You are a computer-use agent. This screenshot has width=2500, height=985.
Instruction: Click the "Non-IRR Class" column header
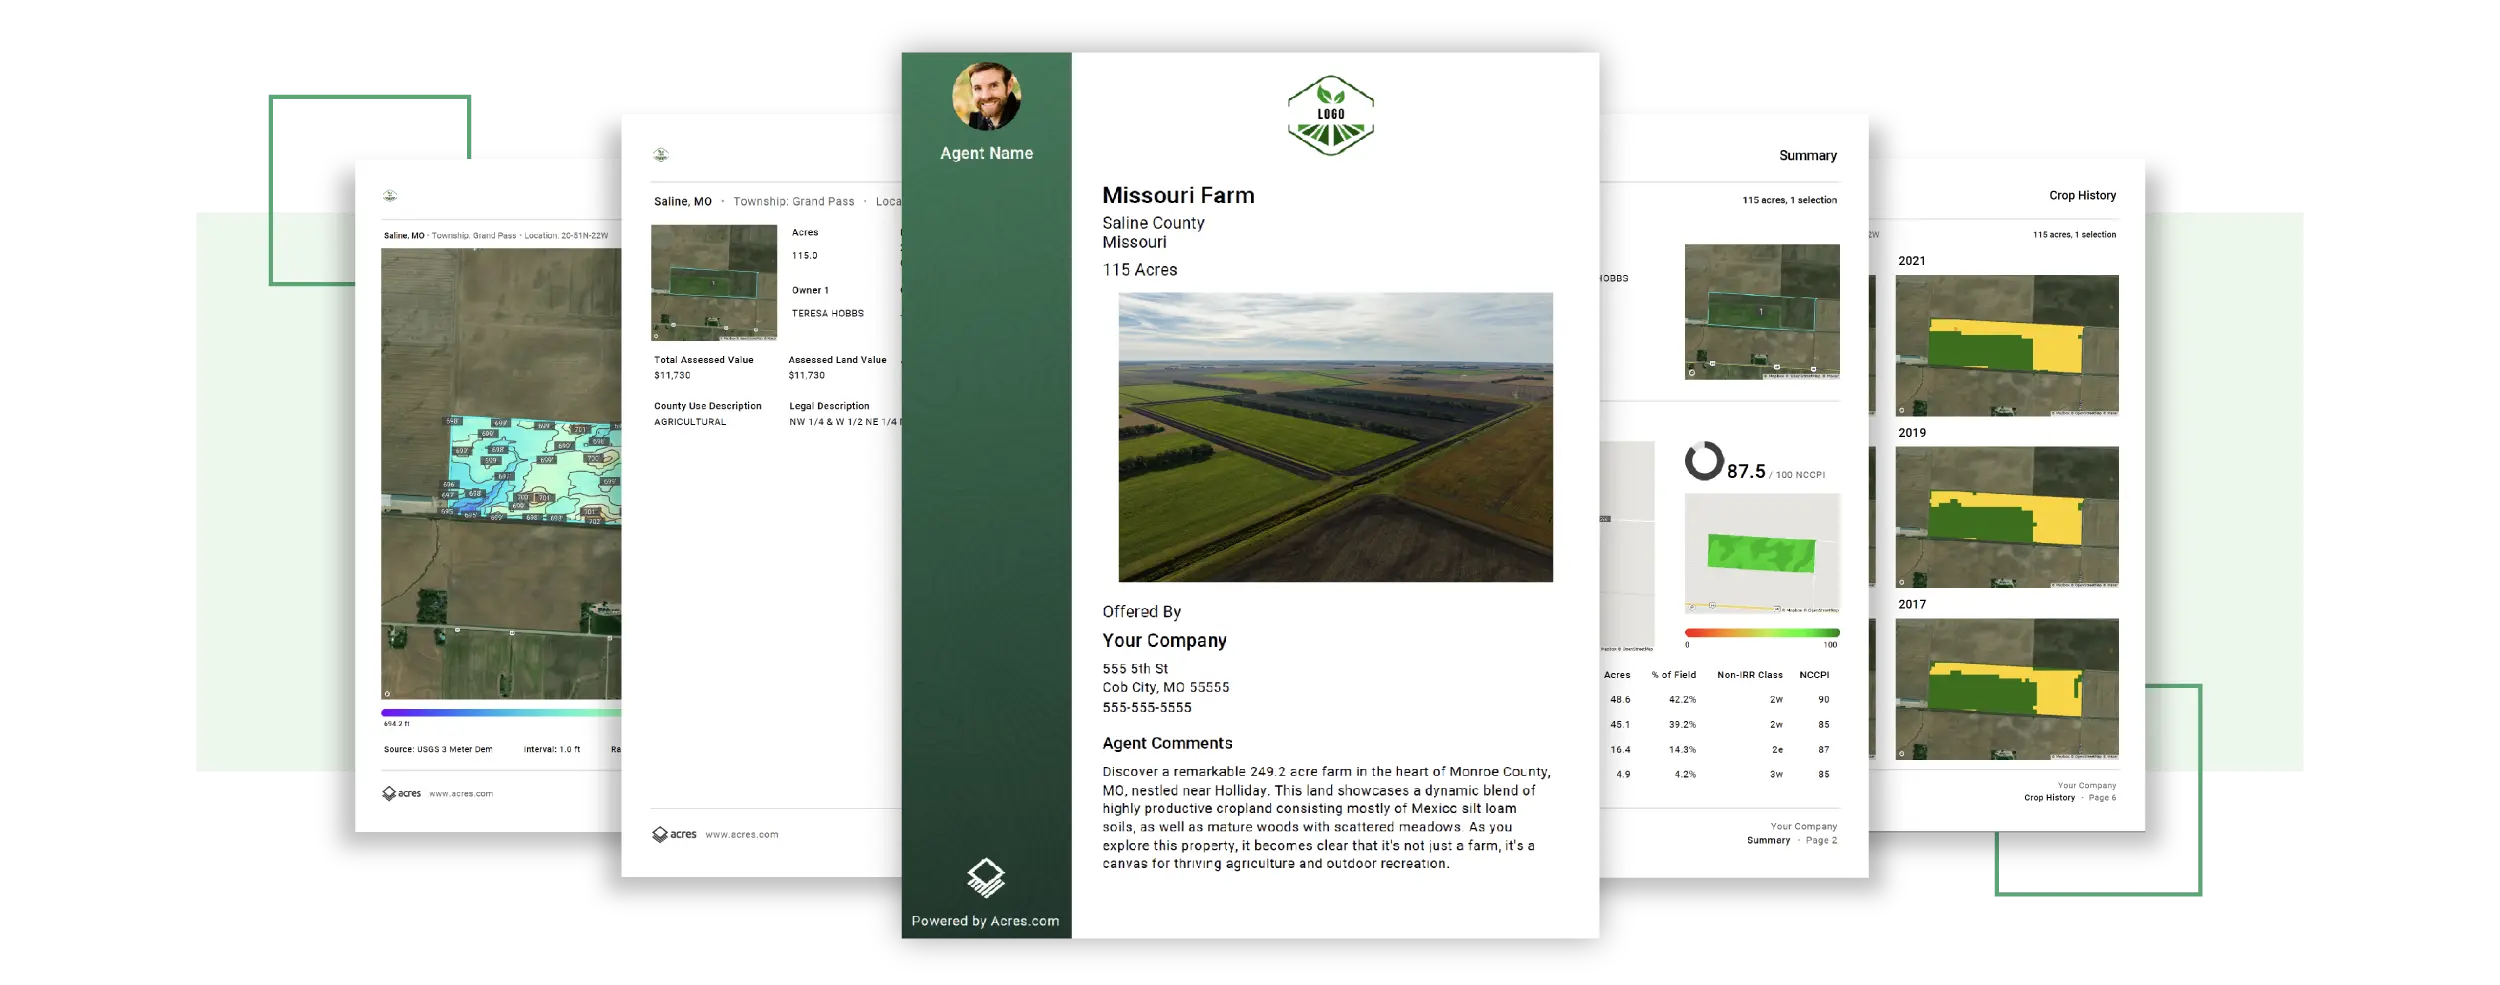click(x=1750, y=675)
